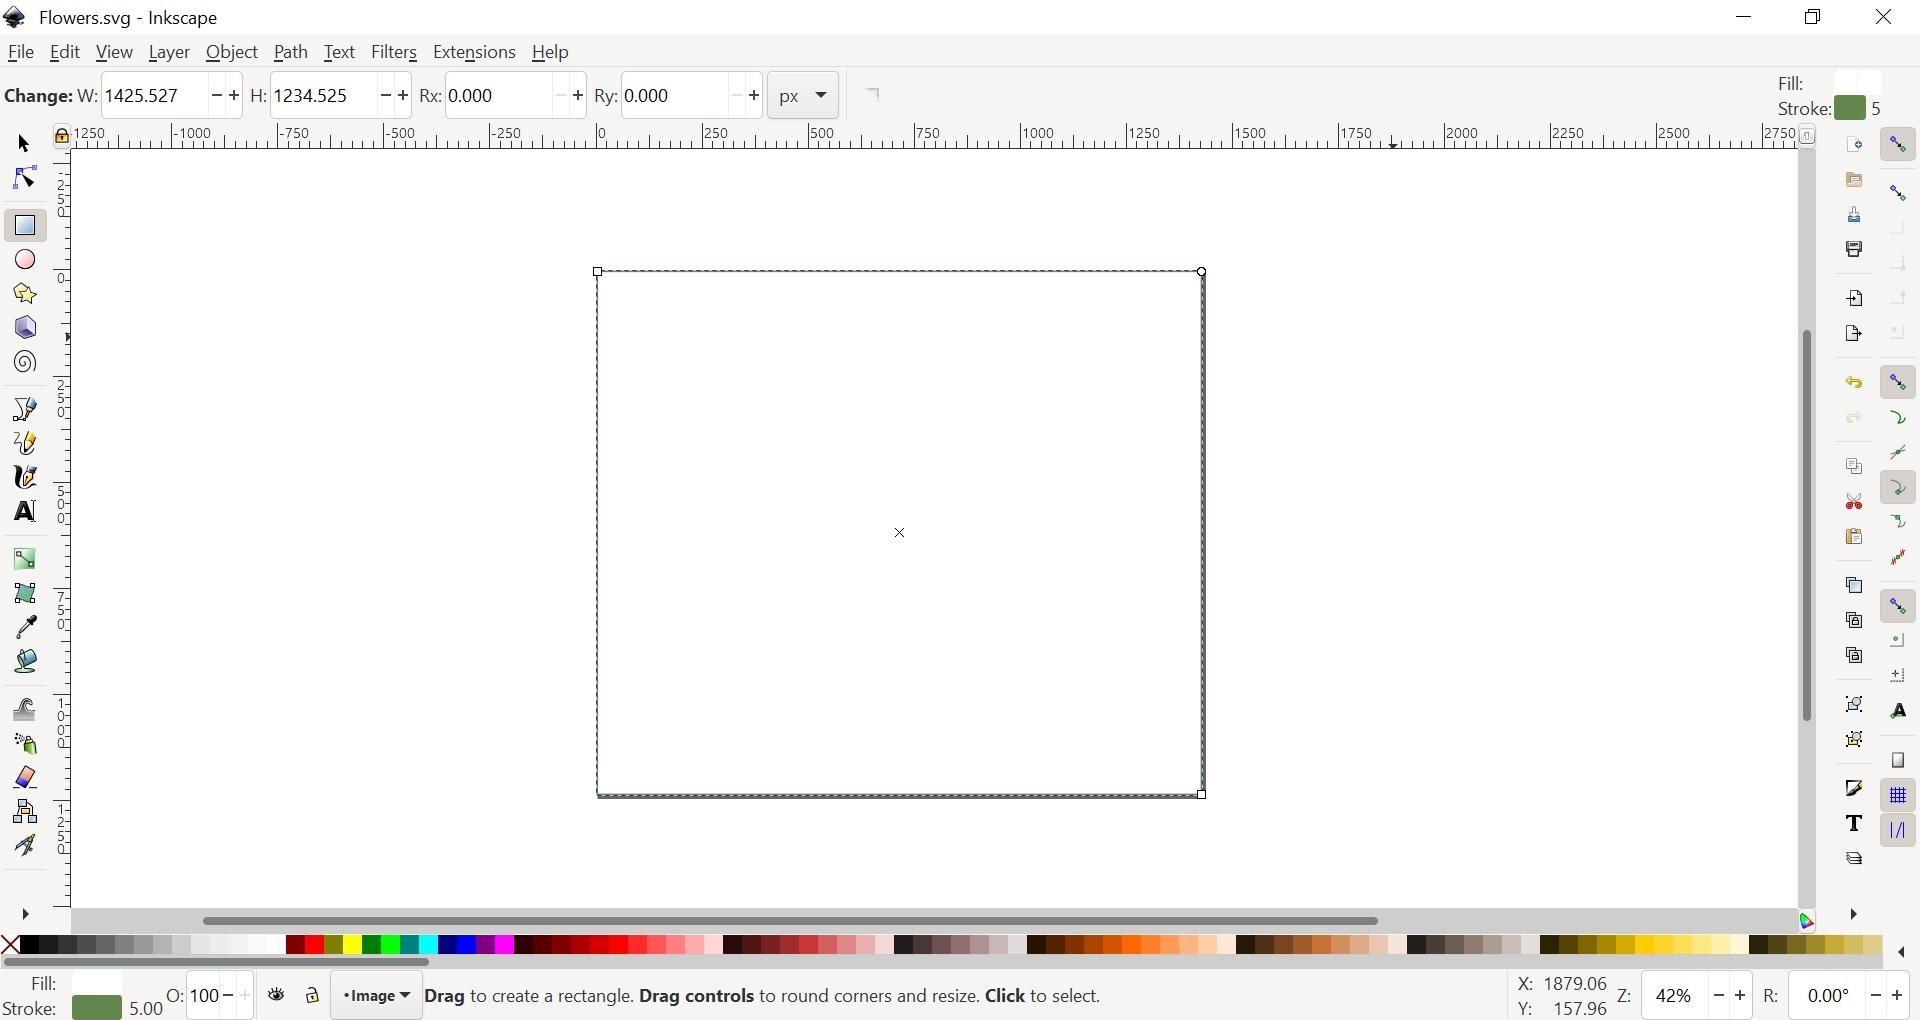Toggle snap to guide lines
1920x1020 pixels.
(1898, 828)
